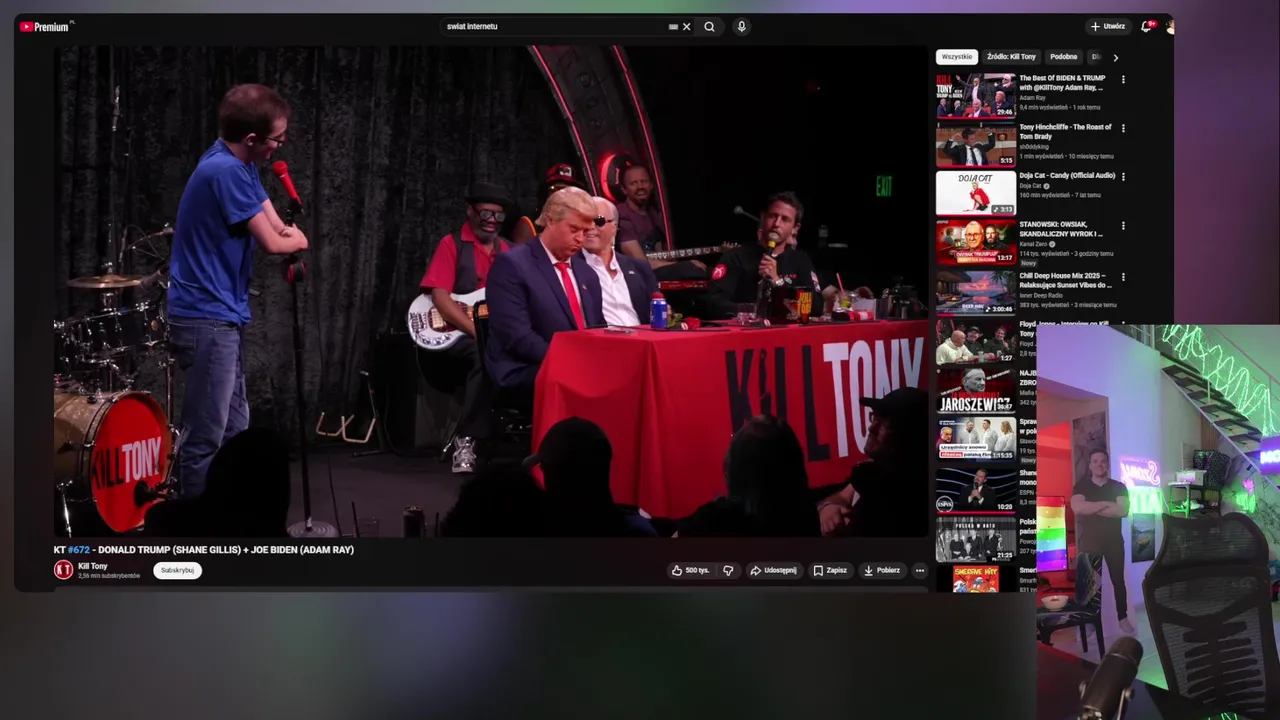Open options menu for STANOWSKI: OWSIAK video

[1123, 226]
